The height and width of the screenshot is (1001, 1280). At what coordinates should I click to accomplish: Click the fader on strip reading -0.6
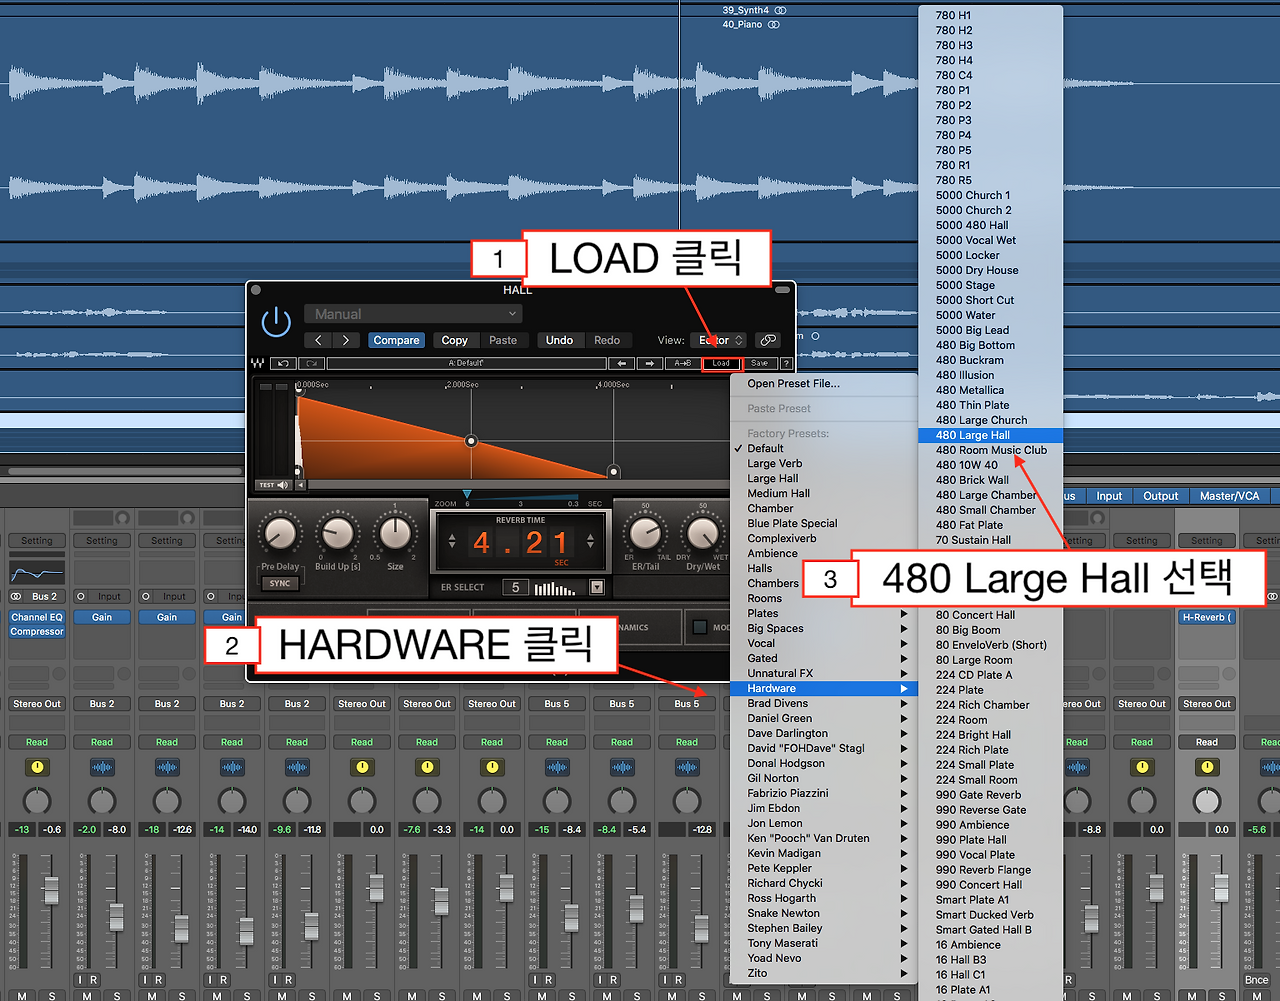tap(50, 890)
